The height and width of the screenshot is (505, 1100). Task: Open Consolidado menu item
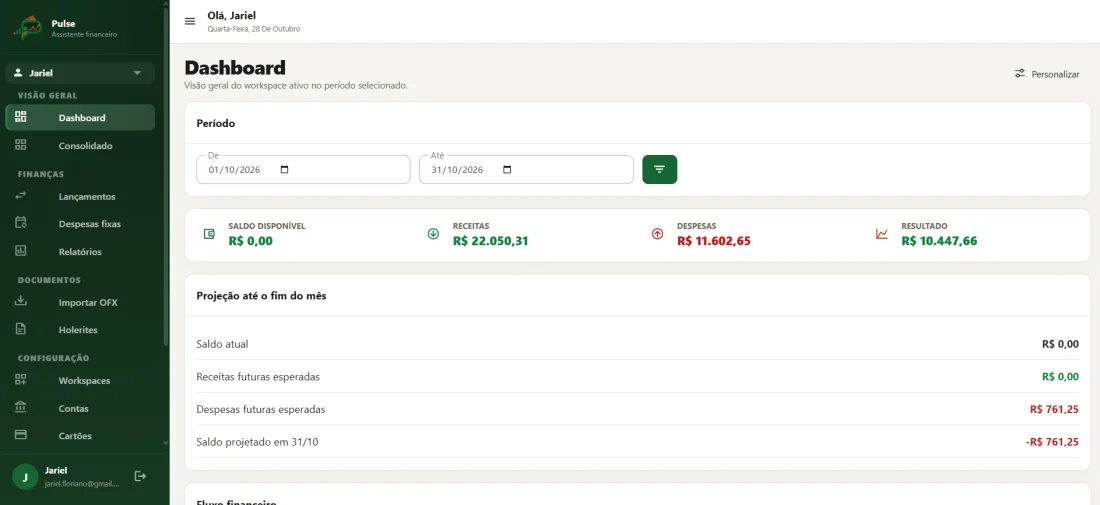click(x=80, y=145)
